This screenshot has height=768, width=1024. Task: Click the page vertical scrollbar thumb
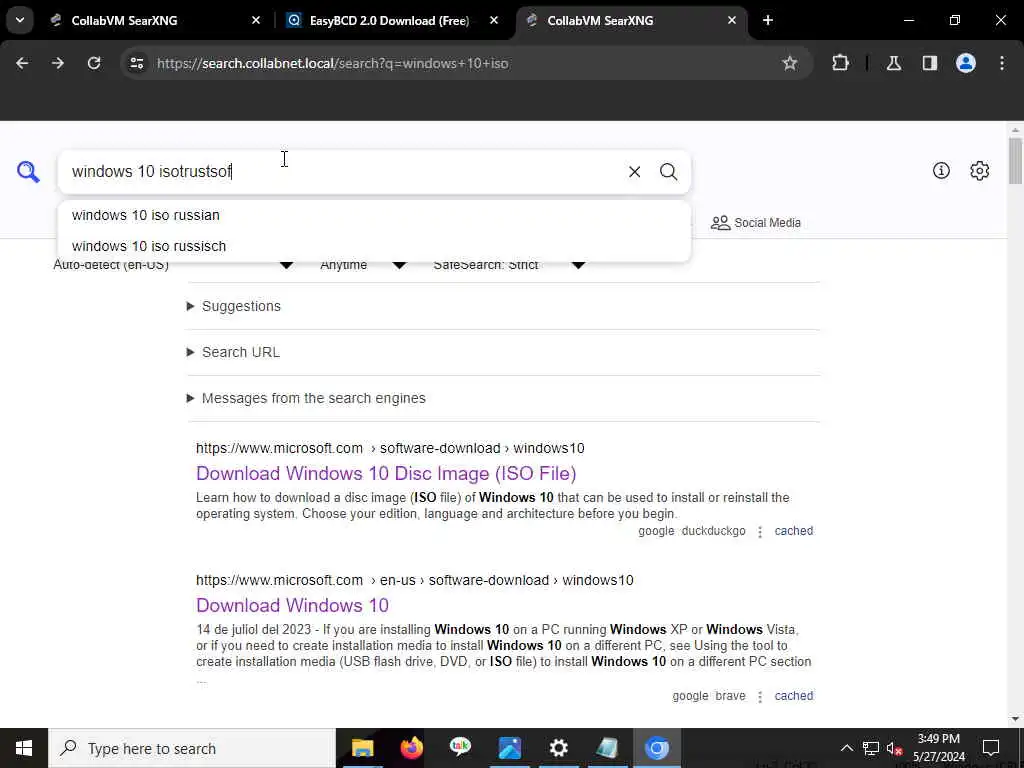[1015, 161]
